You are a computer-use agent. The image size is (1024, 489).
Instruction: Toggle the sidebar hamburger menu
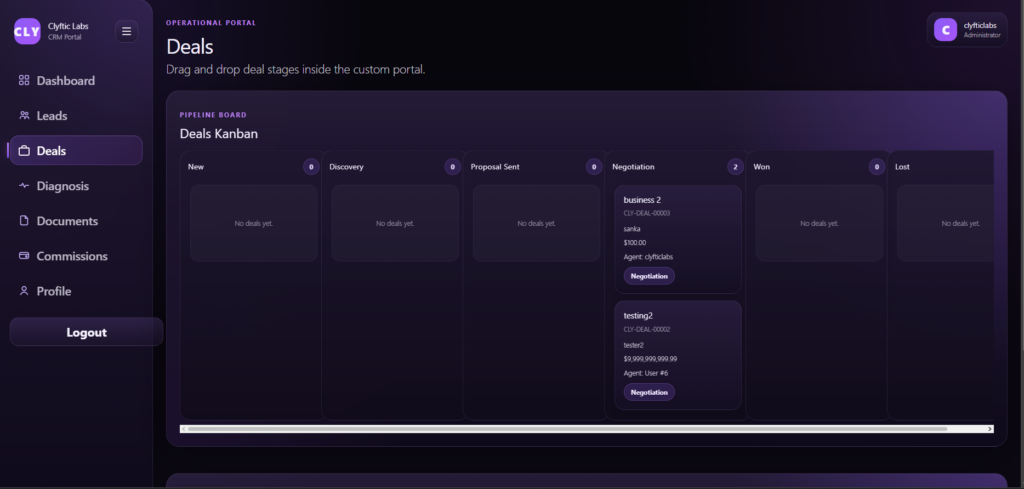[x=126, y=31]
